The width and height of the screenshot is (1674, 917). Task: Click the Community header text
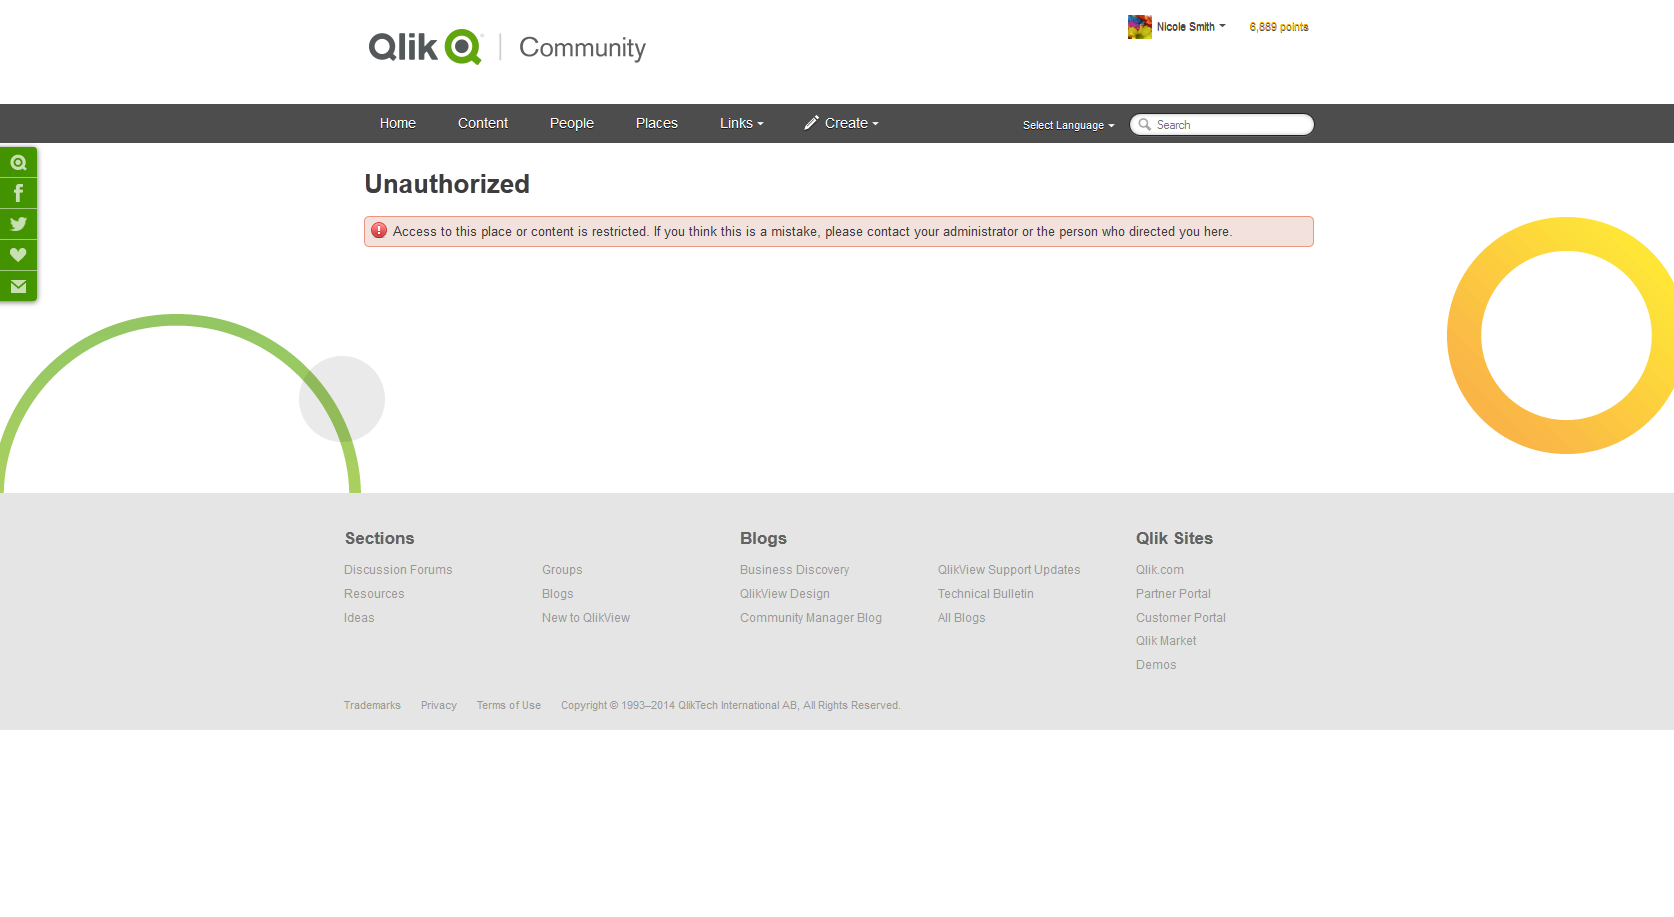click(x=582, y=48)
